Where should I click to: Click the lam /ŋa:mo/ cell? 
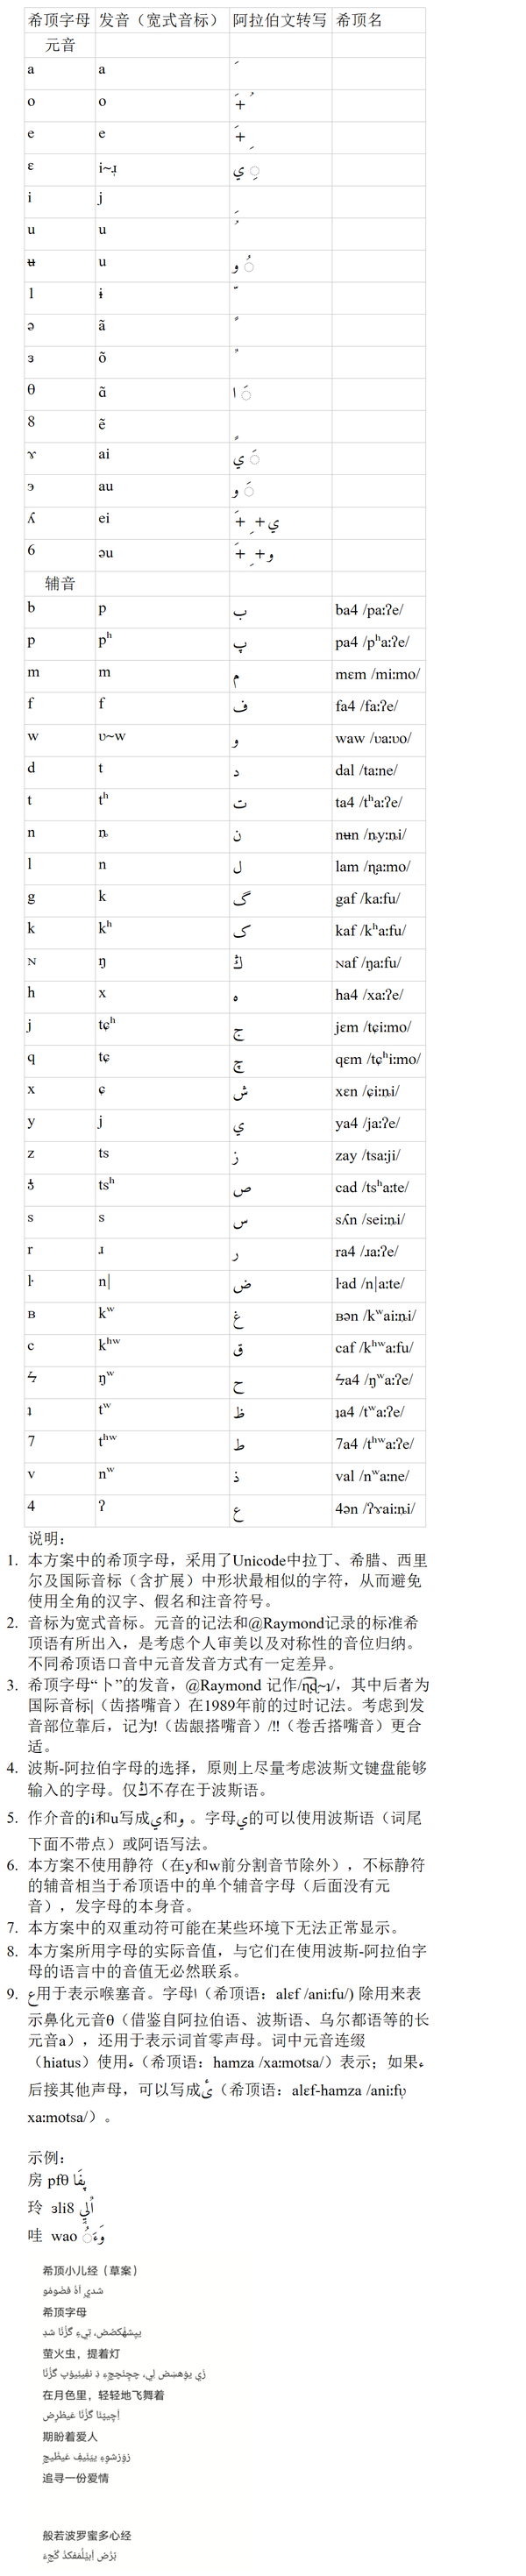pos(372,867)
